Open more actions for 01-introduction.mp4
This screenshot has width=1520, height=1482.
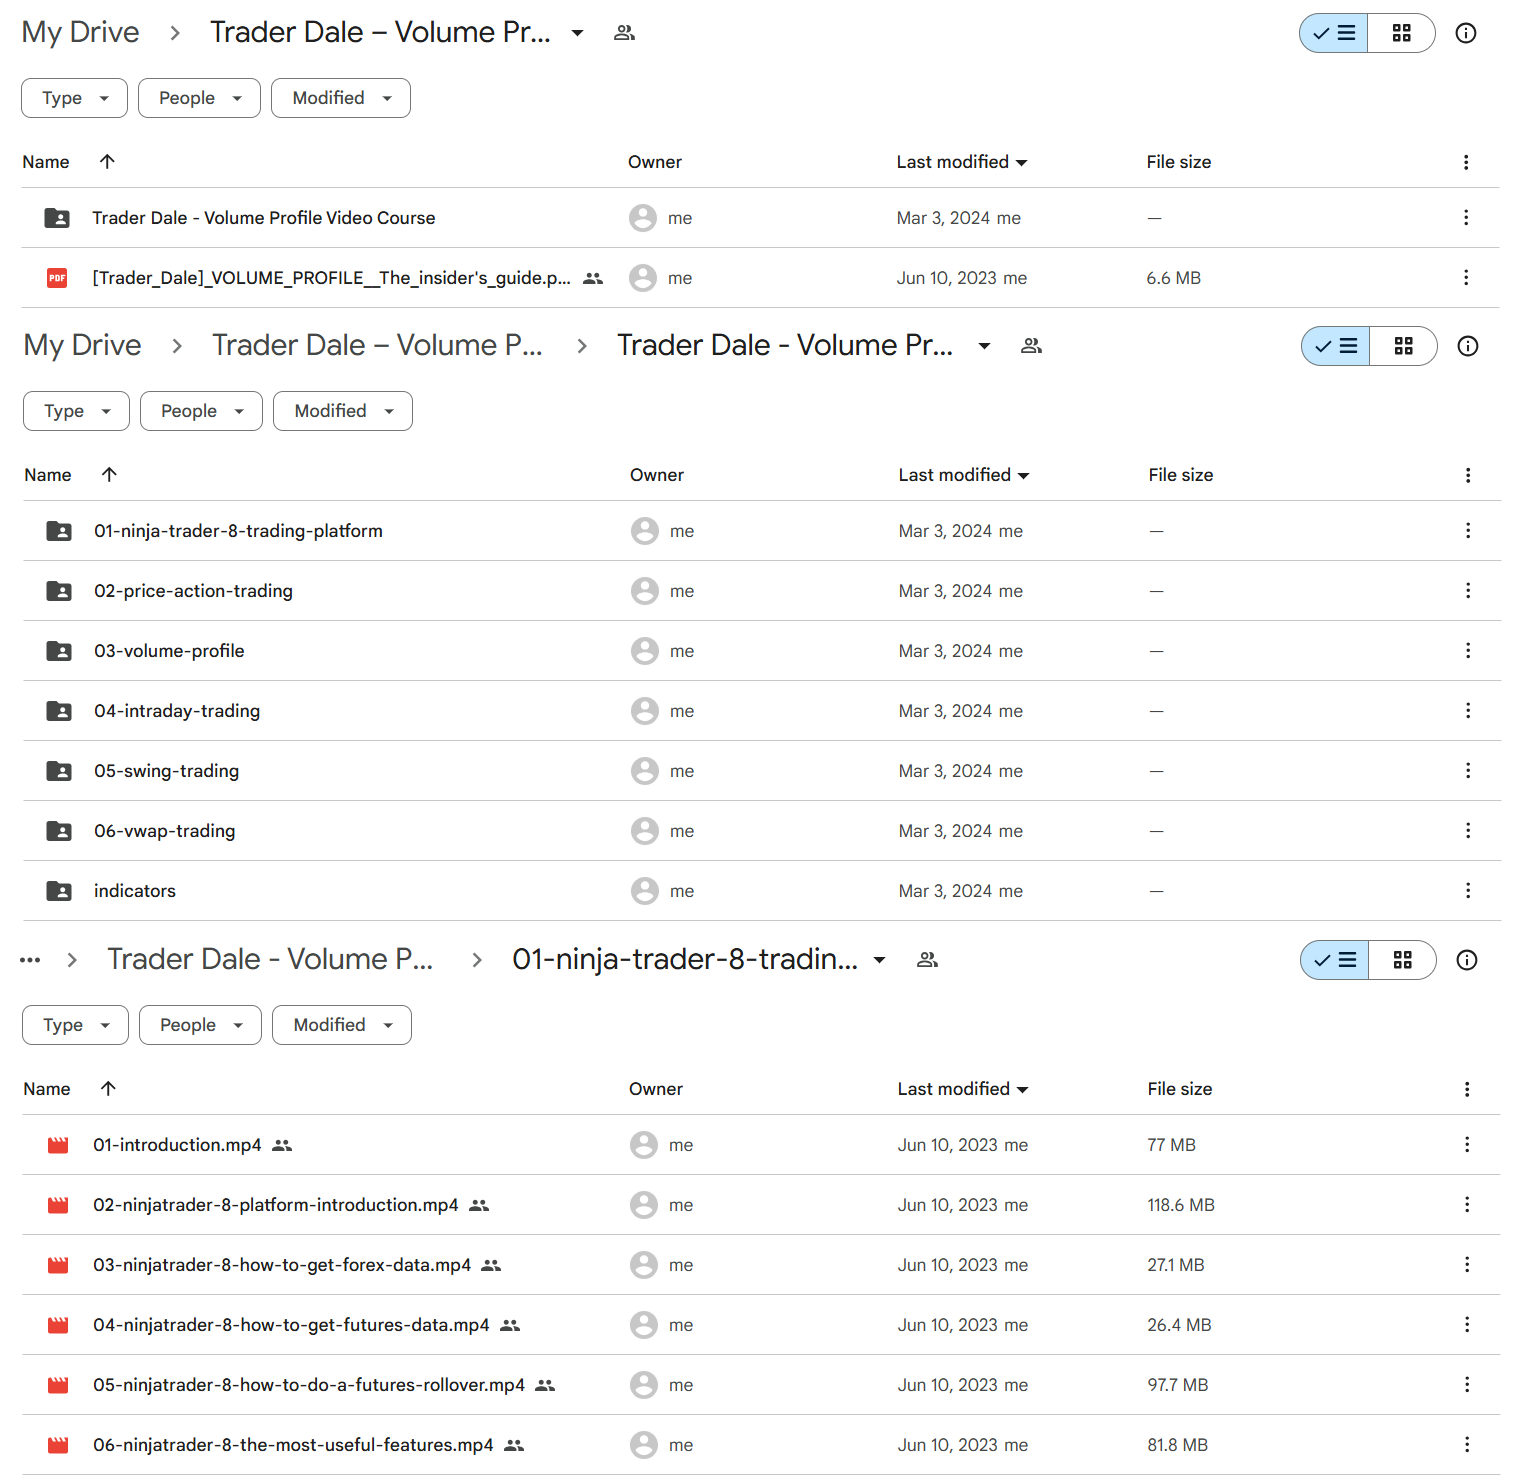[x=1467, y=1145]
